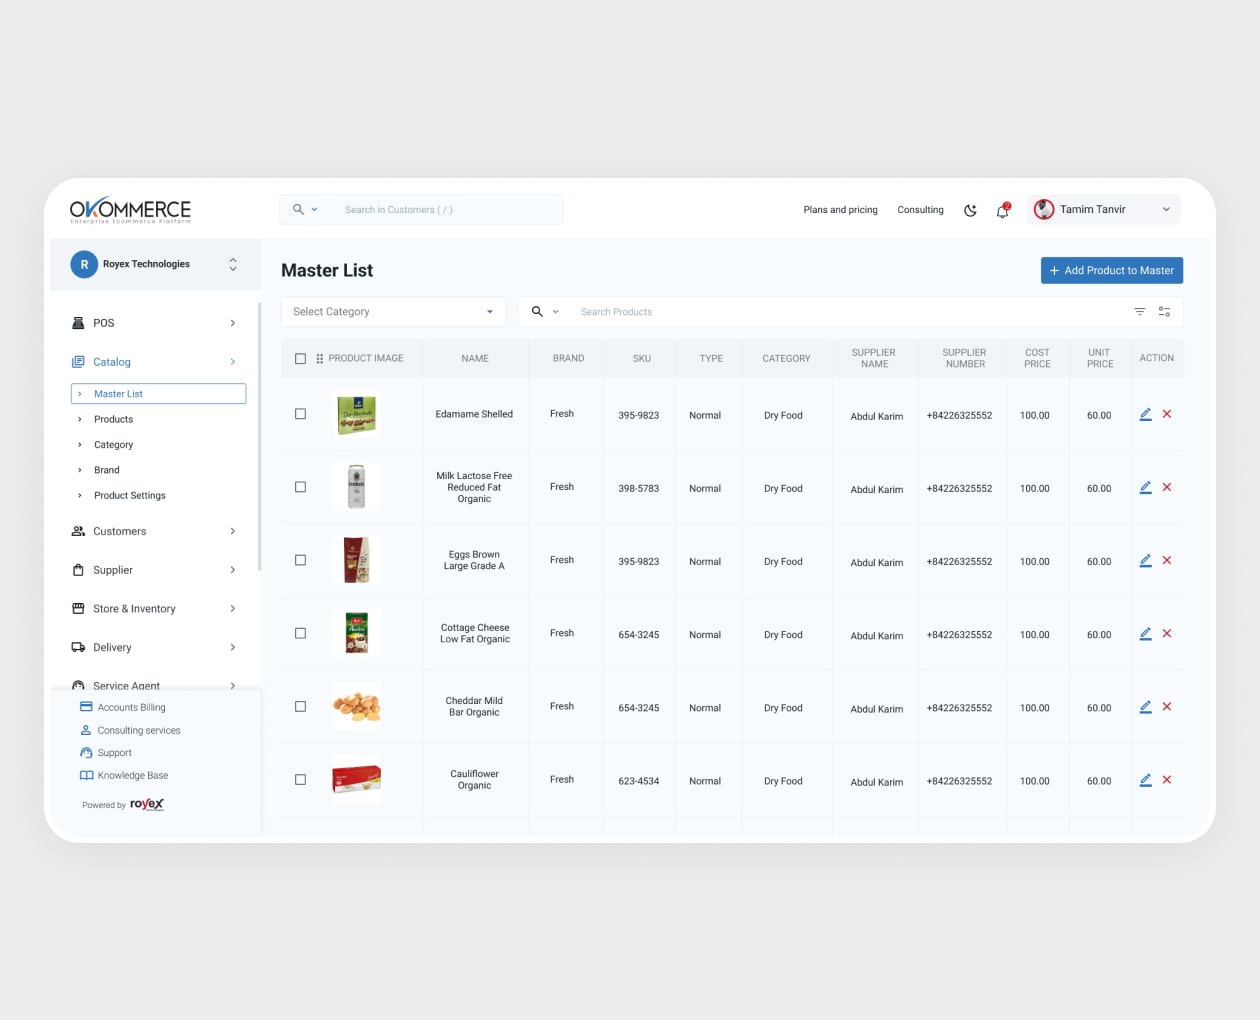Open the filter icon beside Search Products

point(1139,311)
